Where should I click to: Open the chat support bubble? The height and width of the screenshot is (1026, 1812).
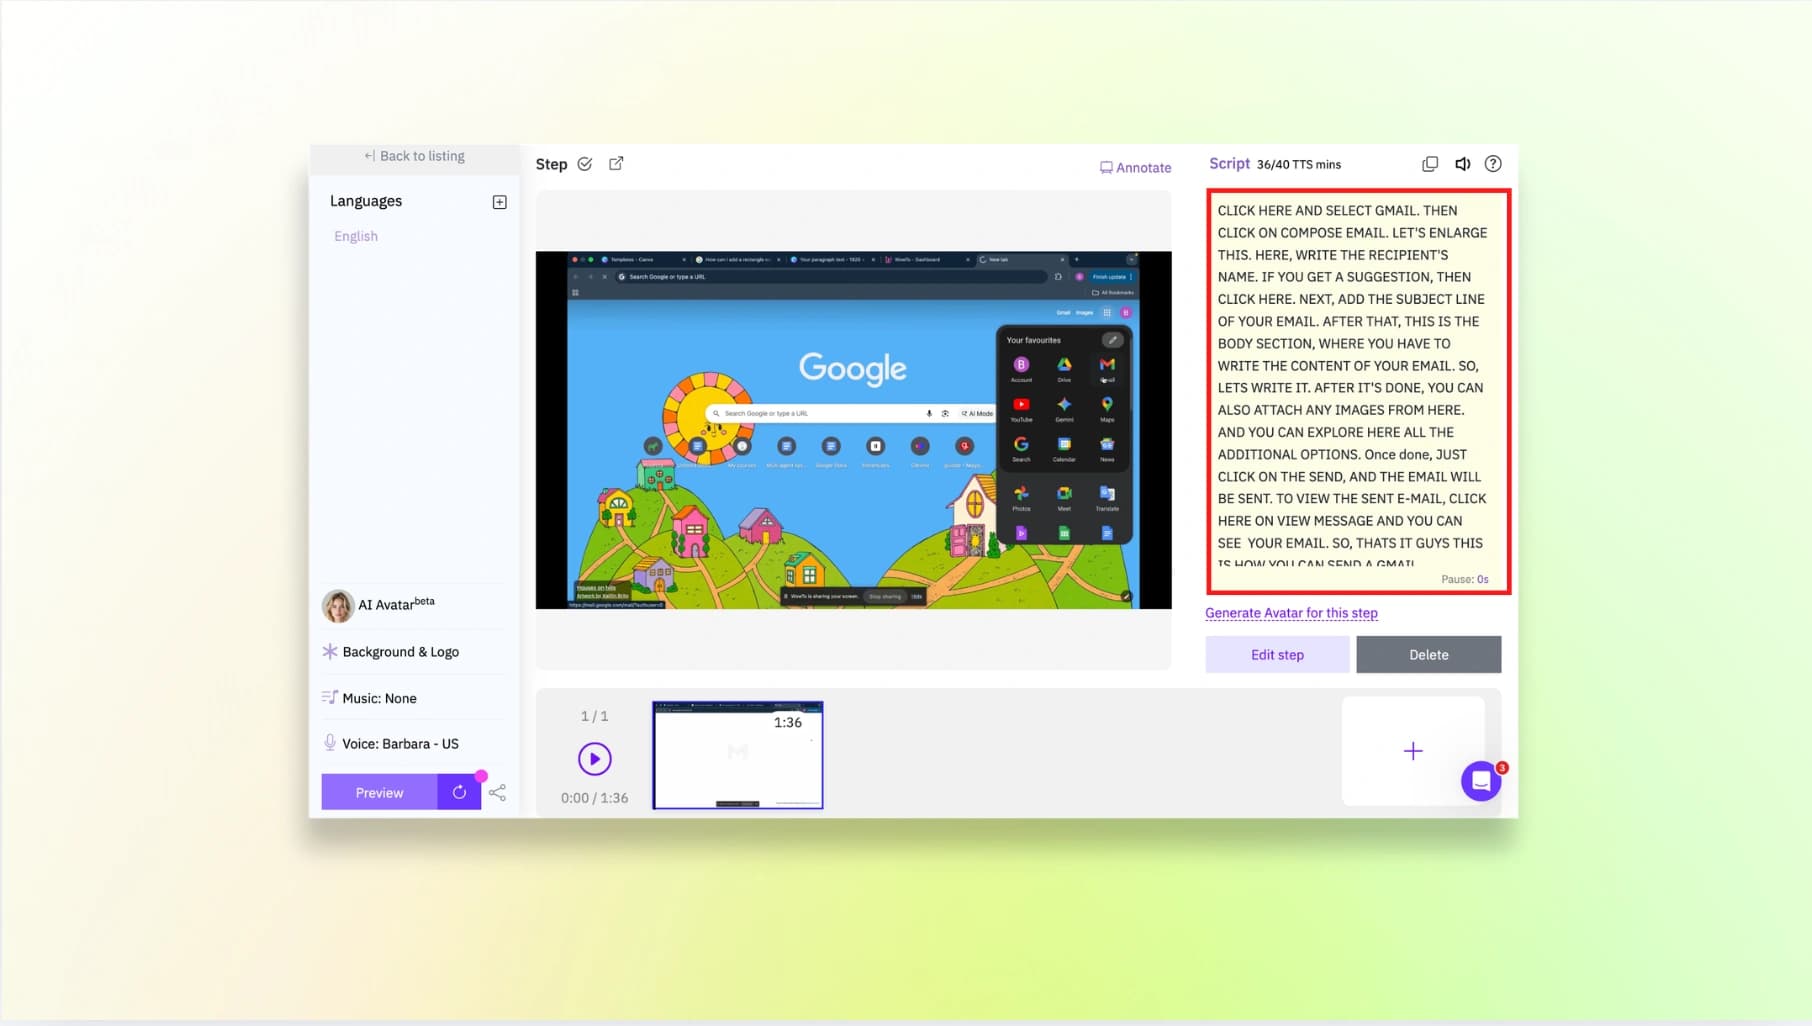(x=1481, y=781)
